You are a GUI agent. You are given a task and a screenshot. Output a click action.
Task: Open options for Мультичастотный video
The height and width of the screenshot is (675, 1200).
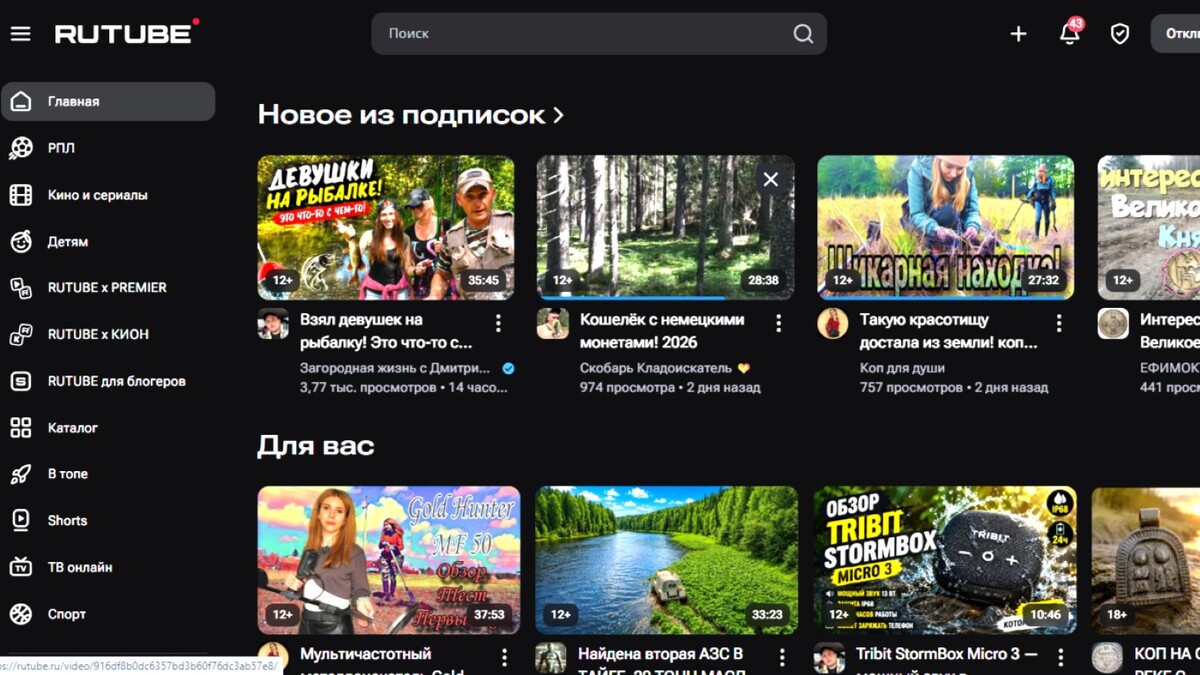(x=504, y=657)
